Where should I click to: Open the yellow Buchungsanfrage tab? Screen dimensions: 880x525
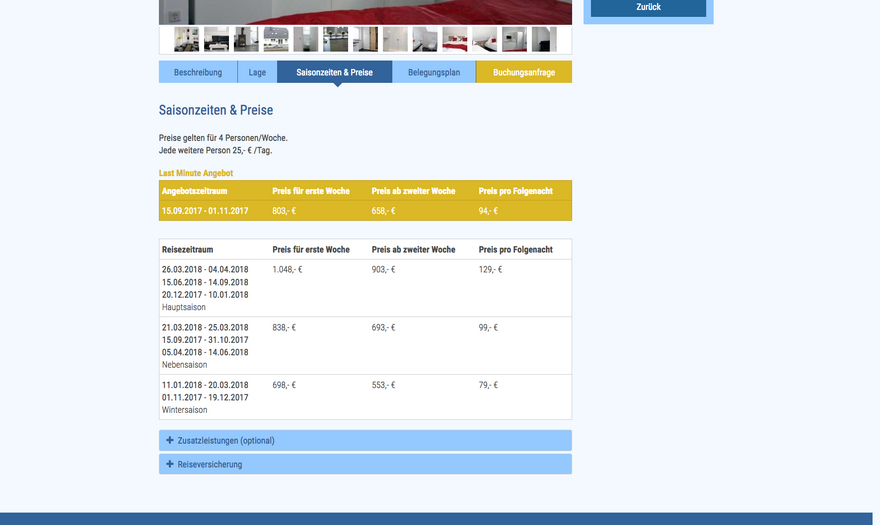pos(524,72)
